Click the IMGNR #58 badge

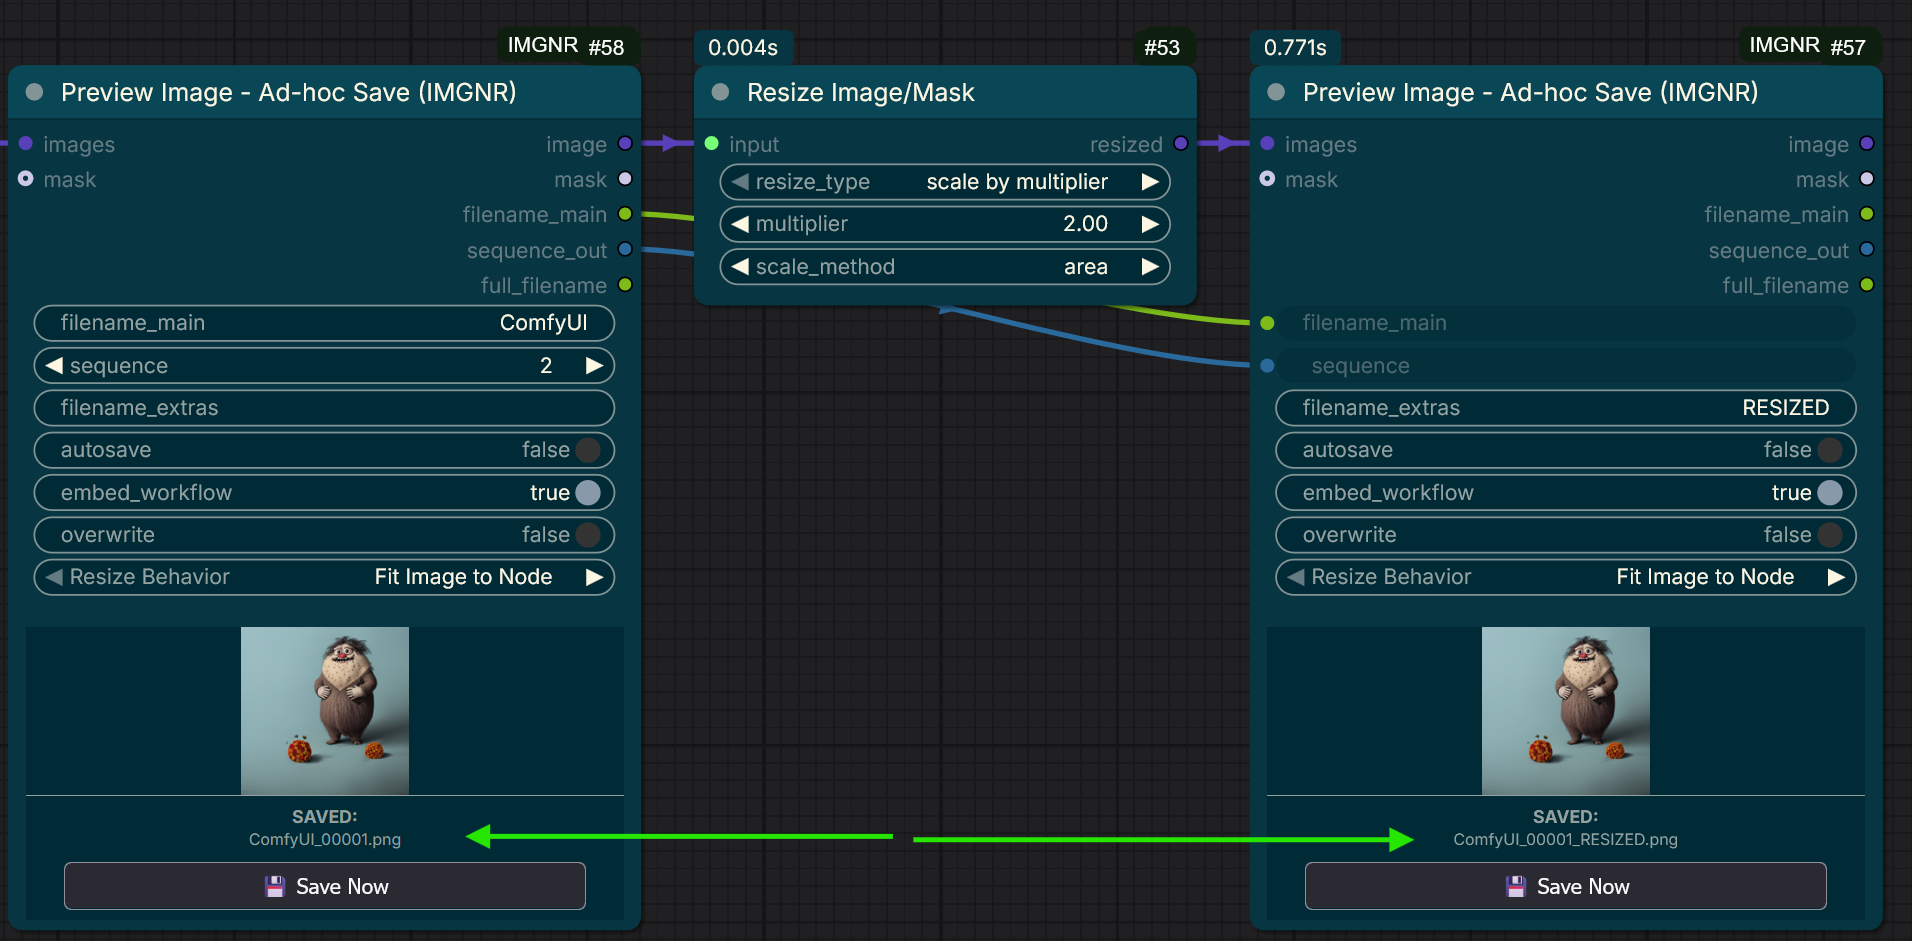point(567,46)
